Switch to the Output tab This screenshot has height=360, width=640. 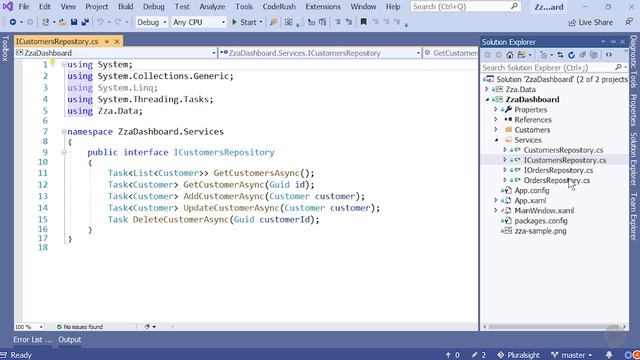pyautogui.click(x=70, y=340)
